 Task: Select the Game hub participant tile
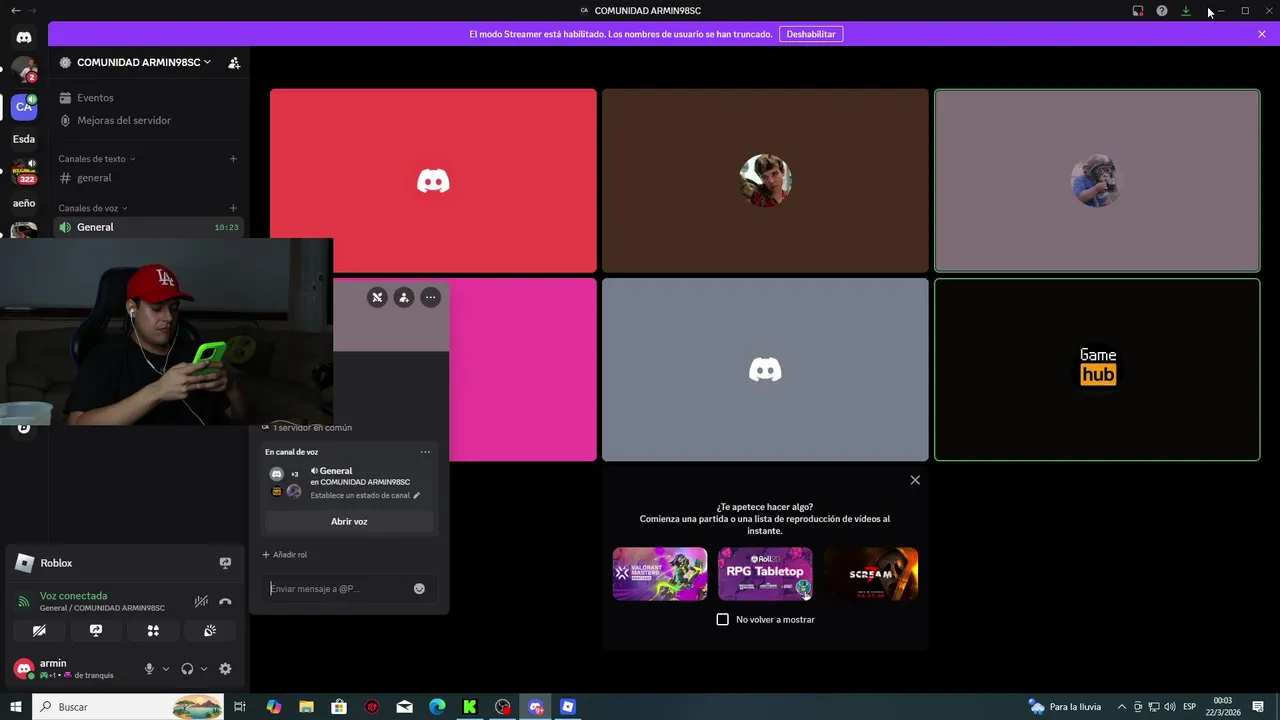[x=1097, y=370]
